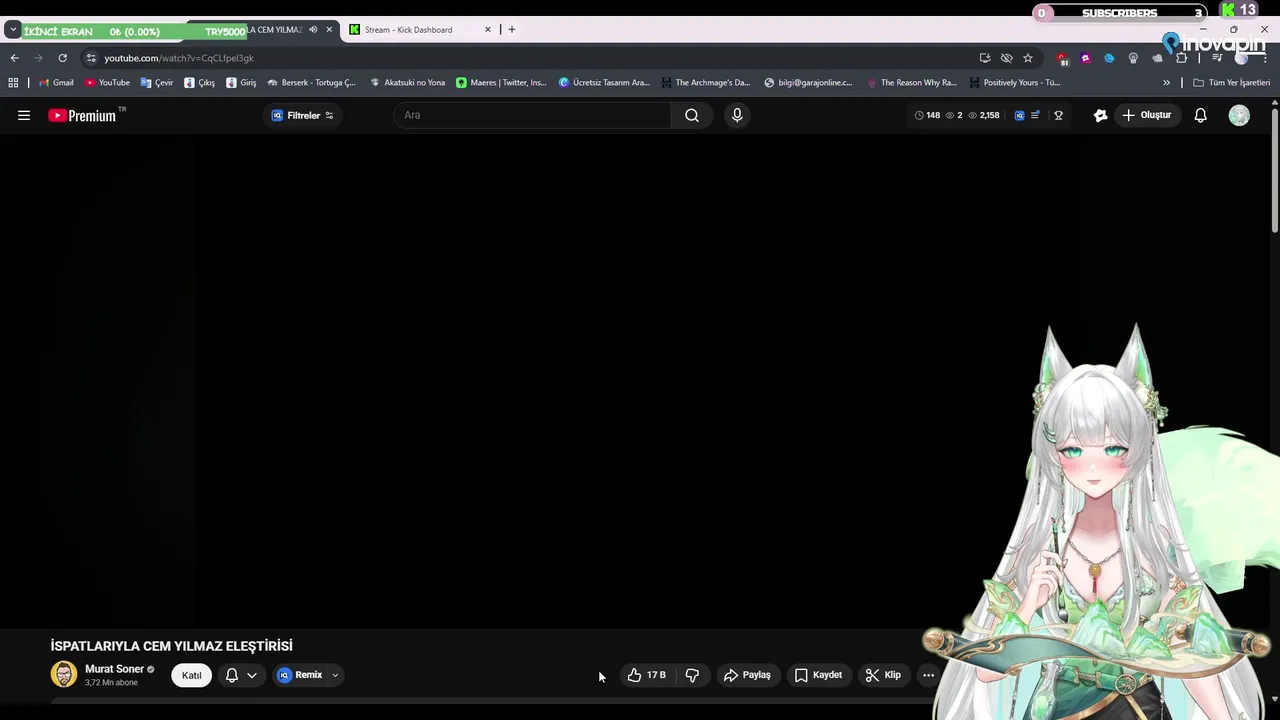
Task: Go back in browser history
Action: pyautogui.click(x=14, y=58)
